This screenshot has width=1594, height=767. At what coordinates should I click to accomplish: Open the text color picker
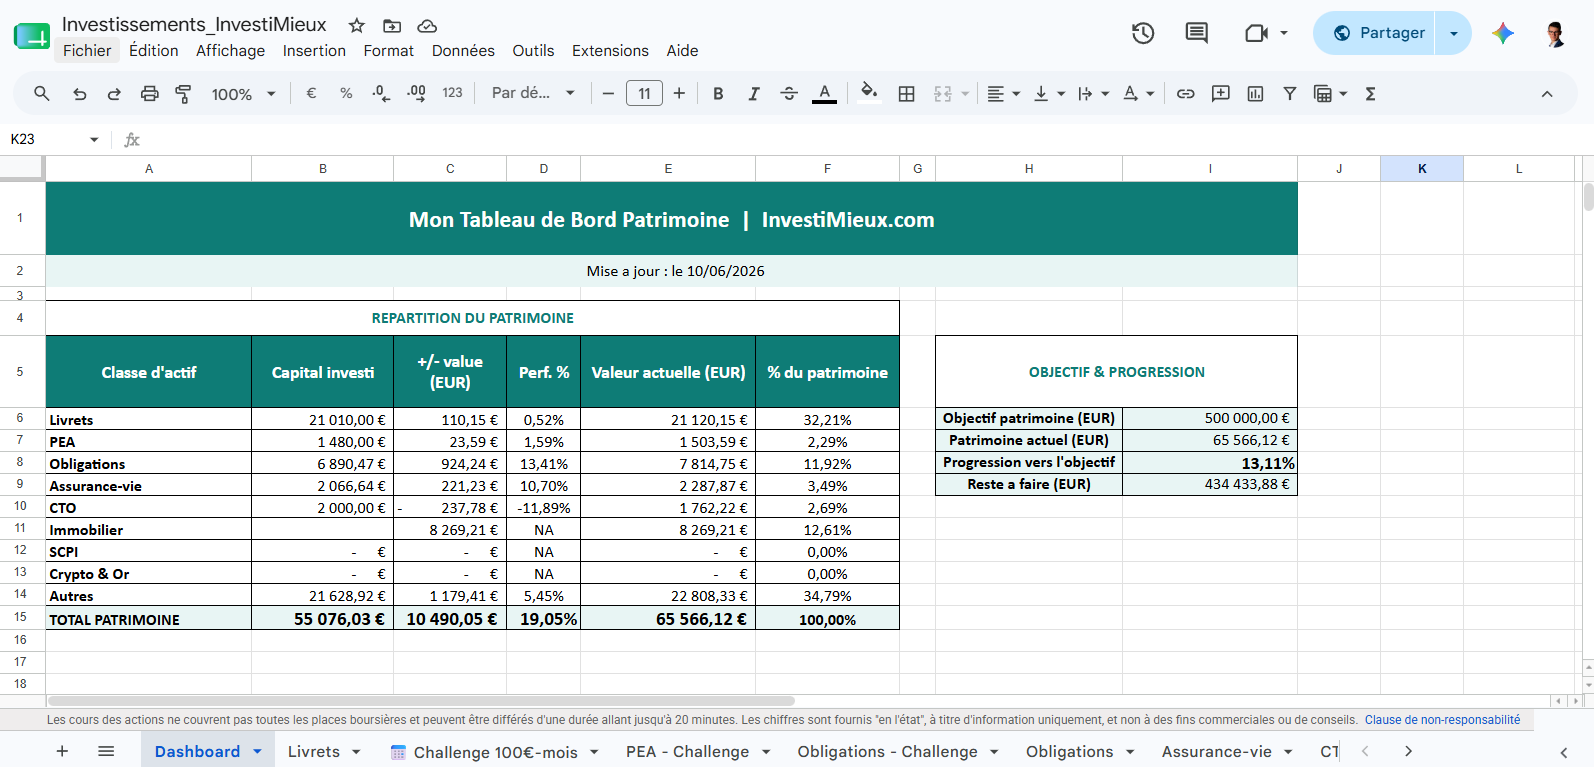coord(824,93)
